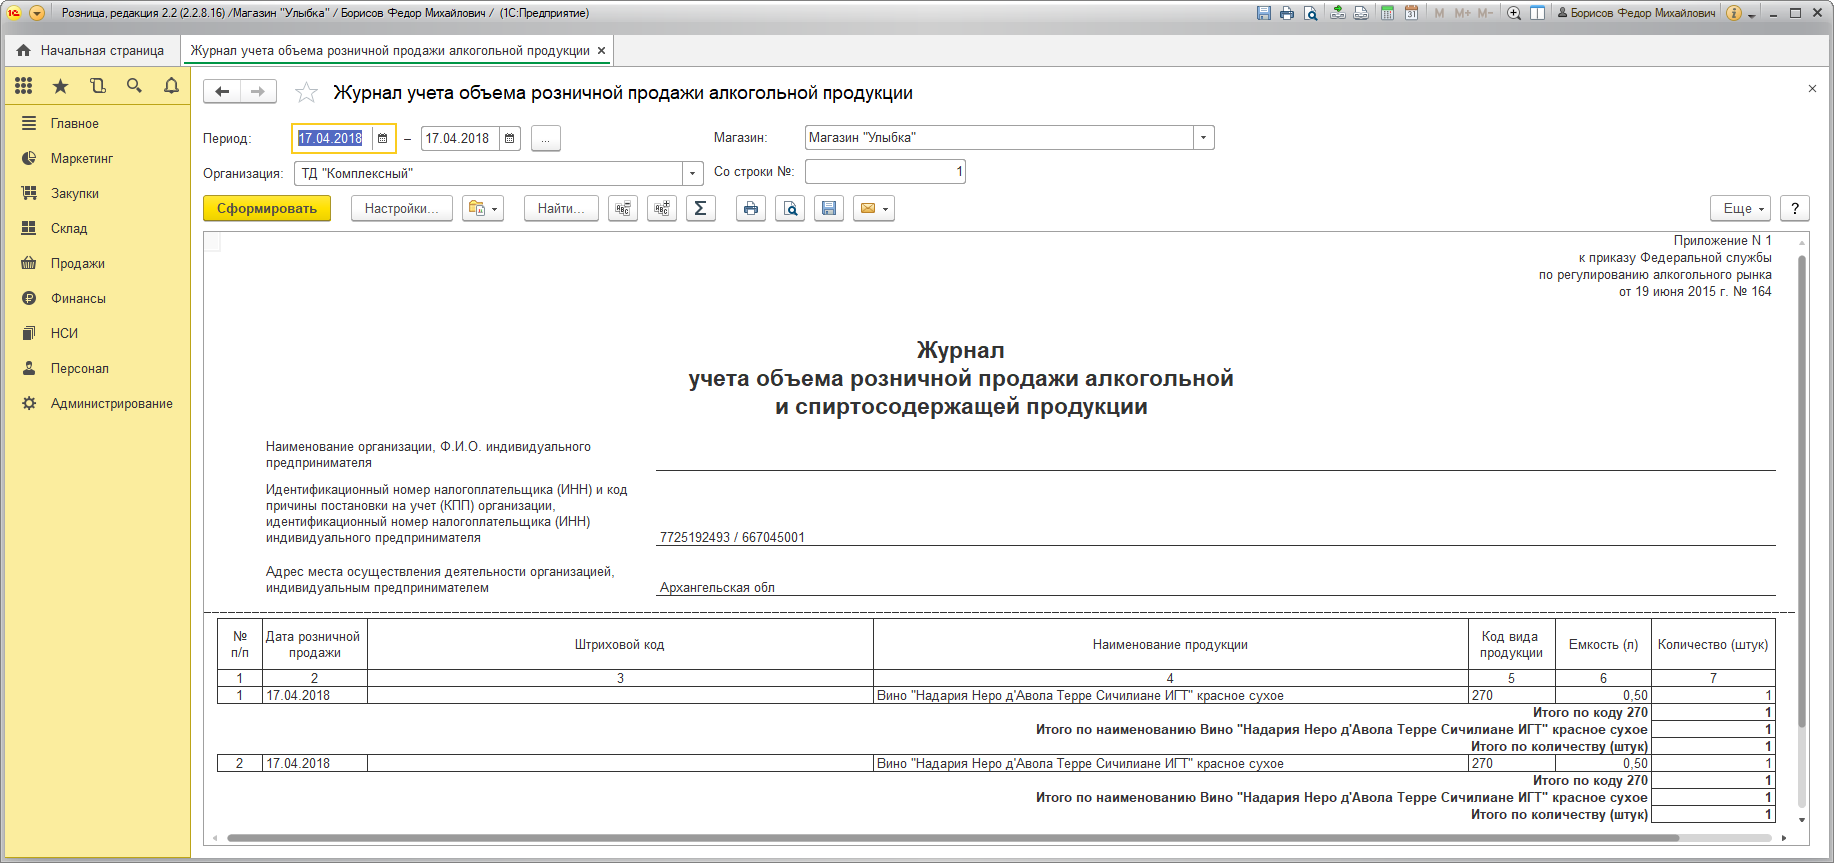Switch to the Начальная страница tab

(x=91, y=51)
